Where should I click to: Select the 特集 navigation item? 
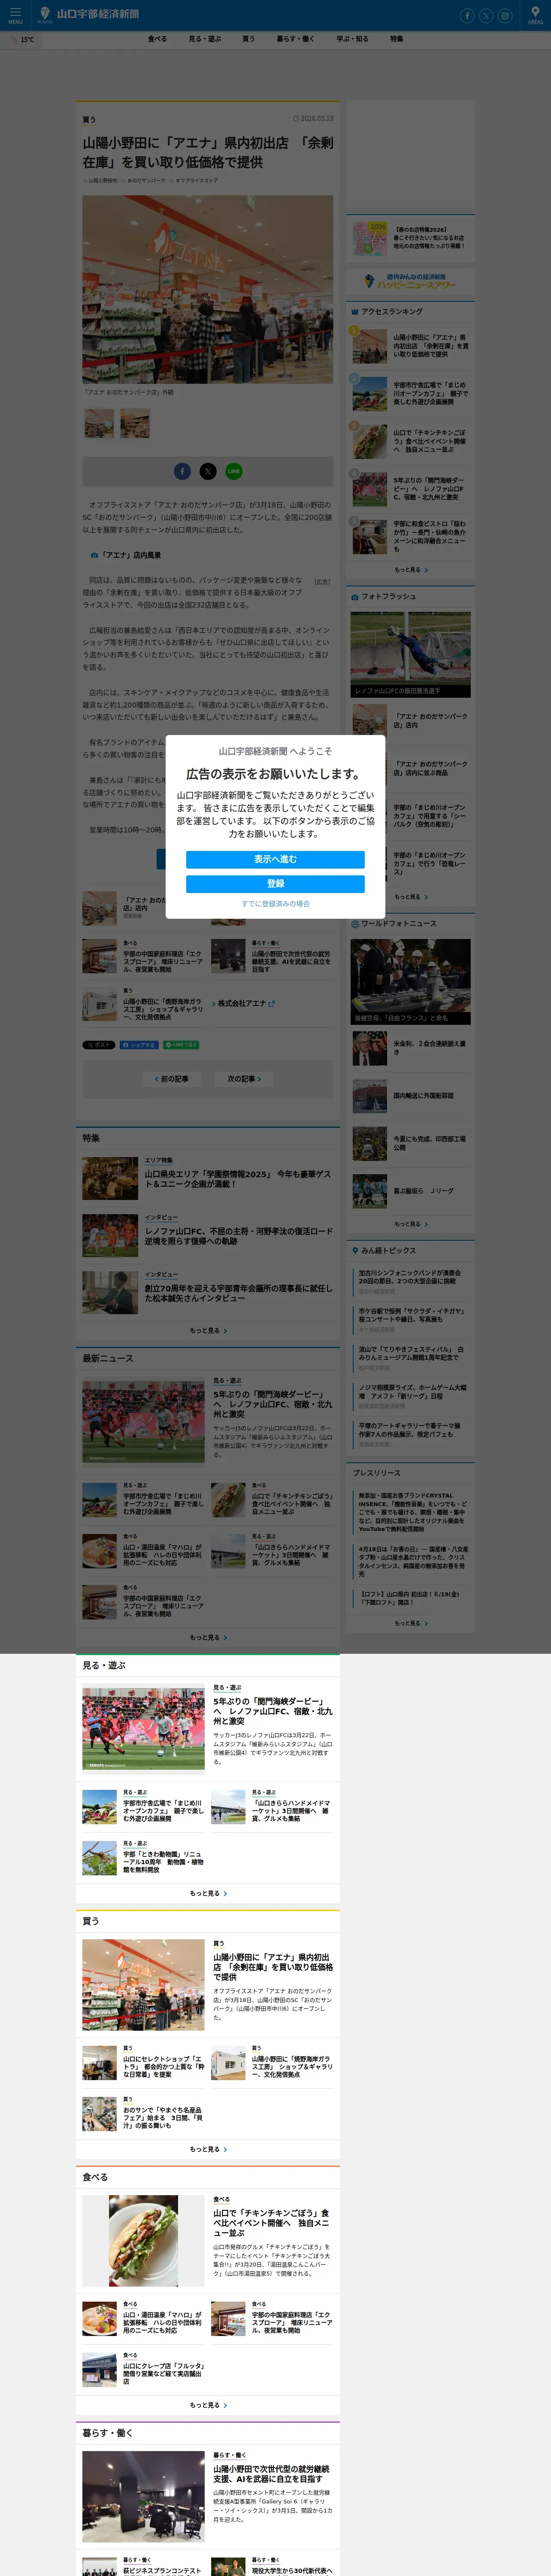pos(397,39)
